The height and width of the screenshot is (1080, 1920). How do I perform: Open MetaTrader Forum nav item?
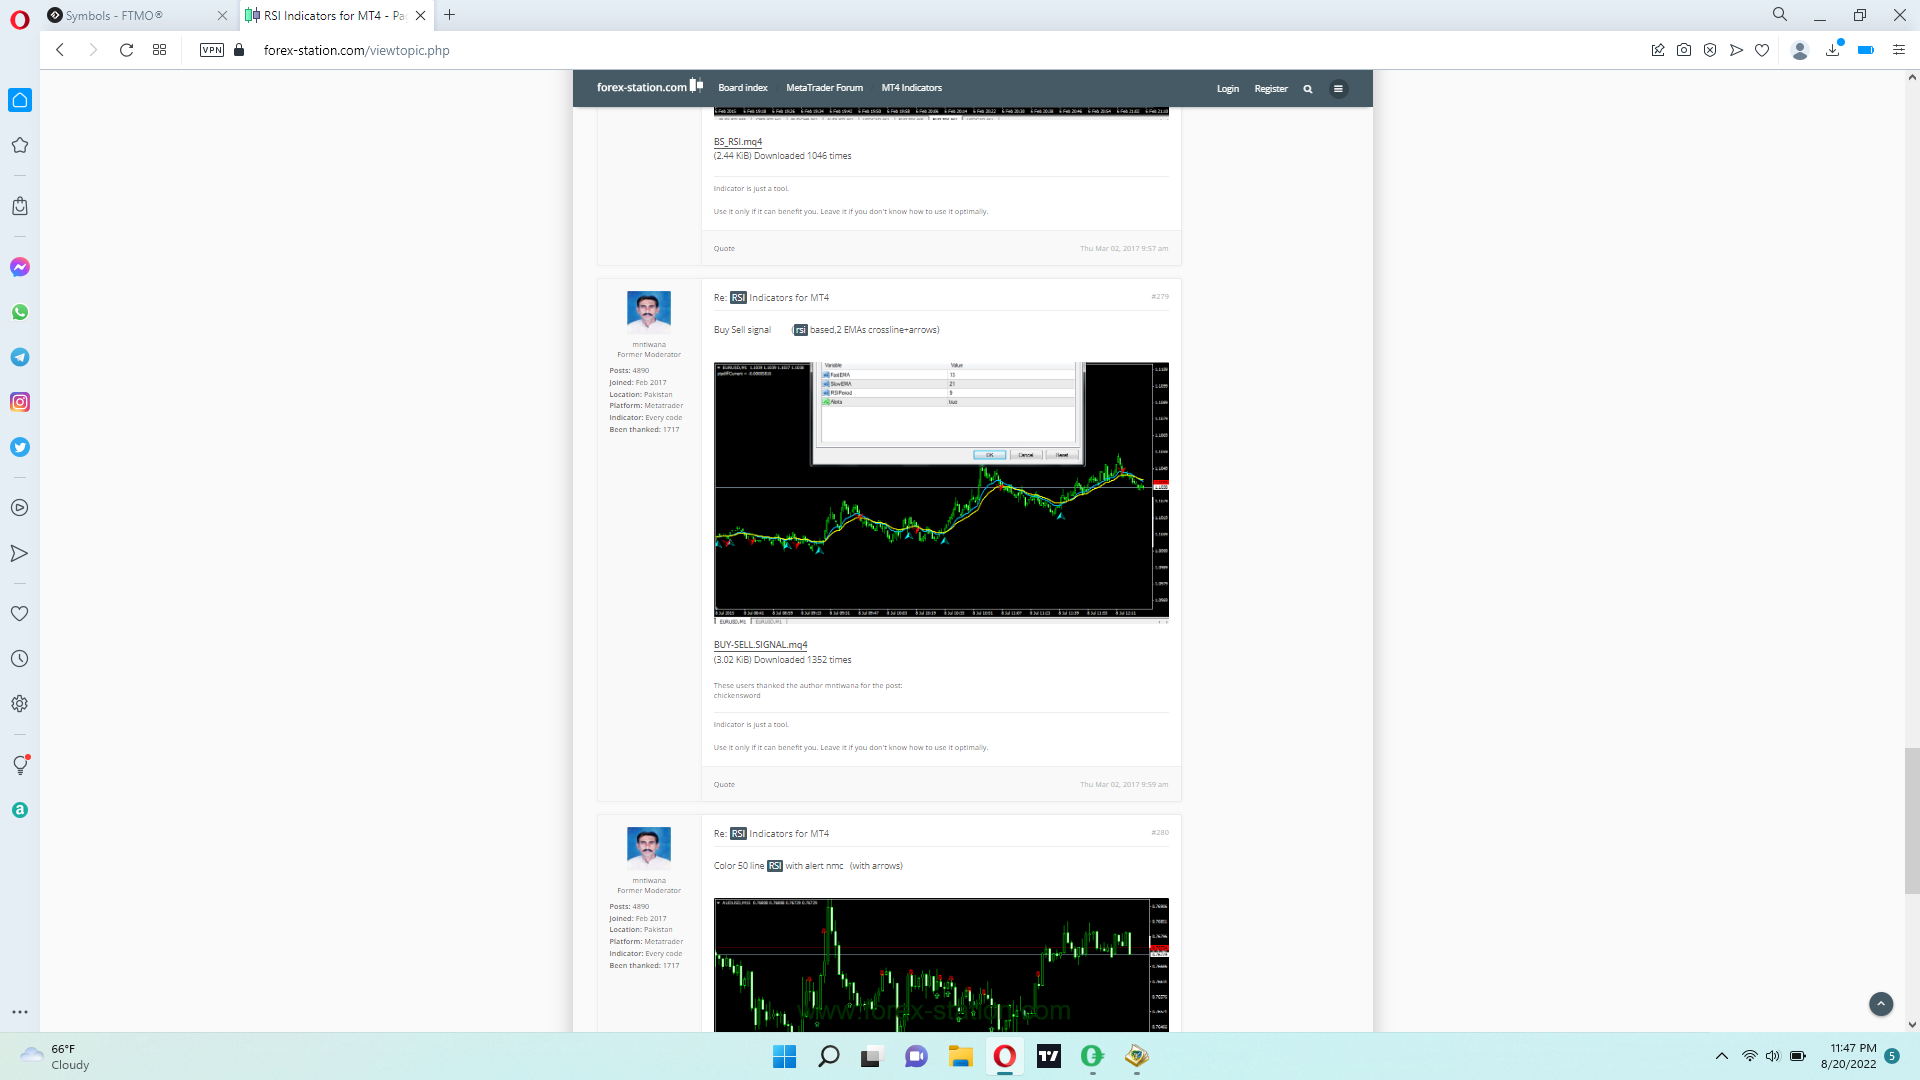pos(824,88)
